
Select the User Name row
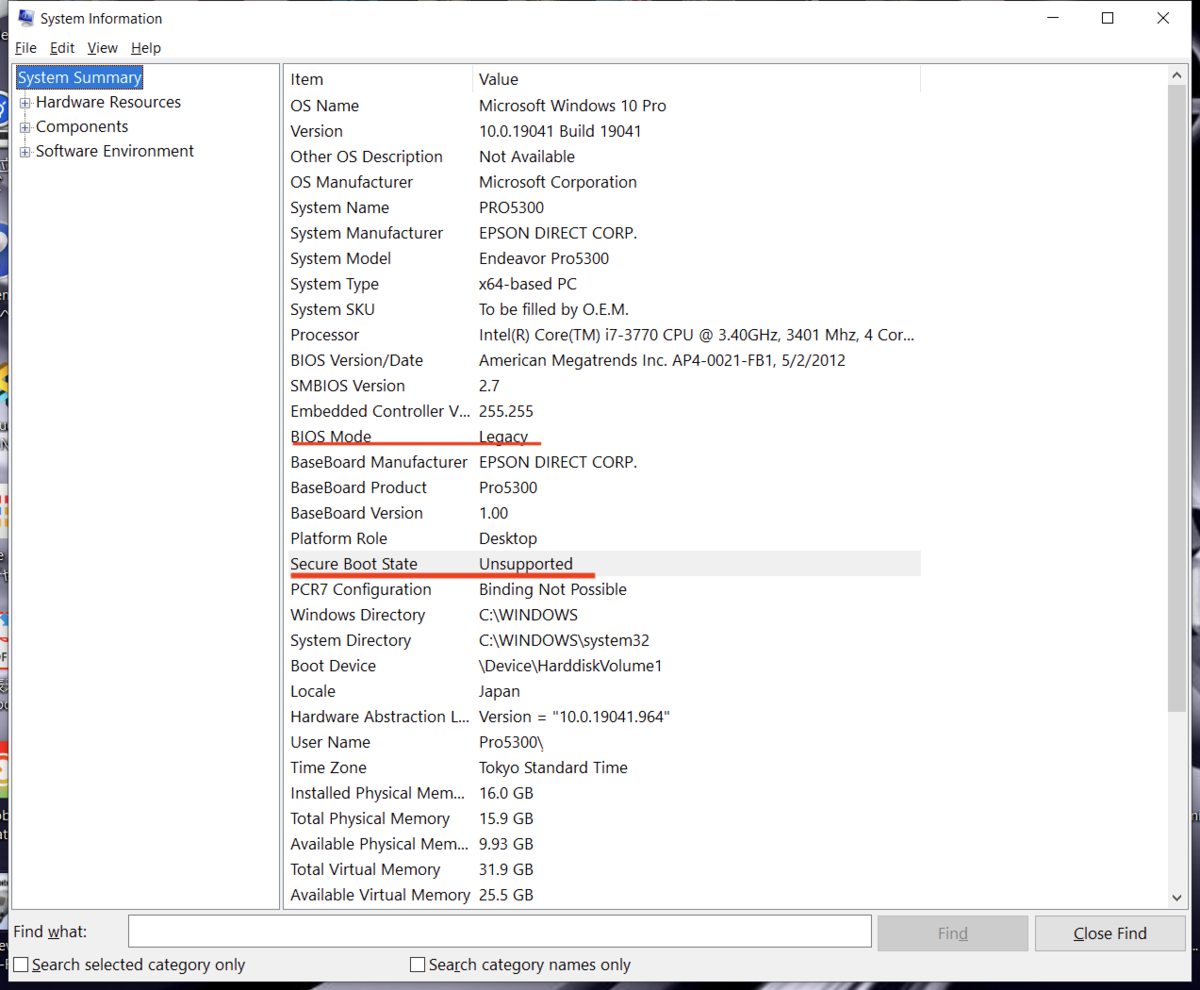pos(604,742)
